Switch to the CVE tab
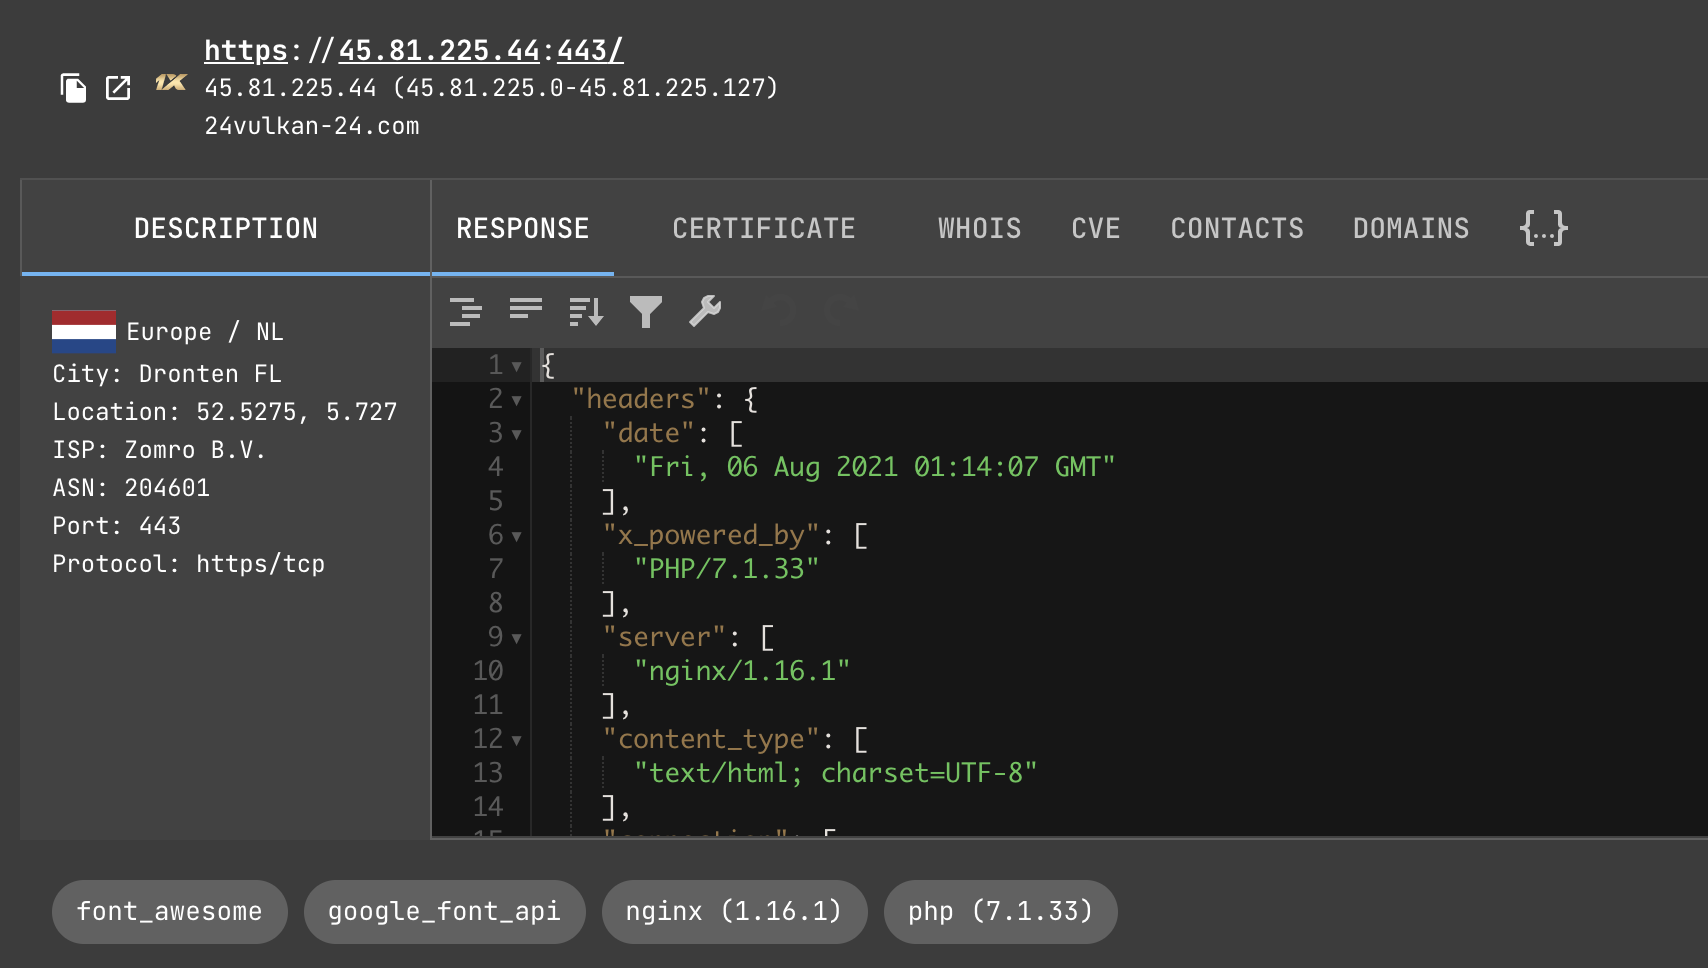The height and width of the screenshot is (968, 1708). click(x=1096, y=228)
